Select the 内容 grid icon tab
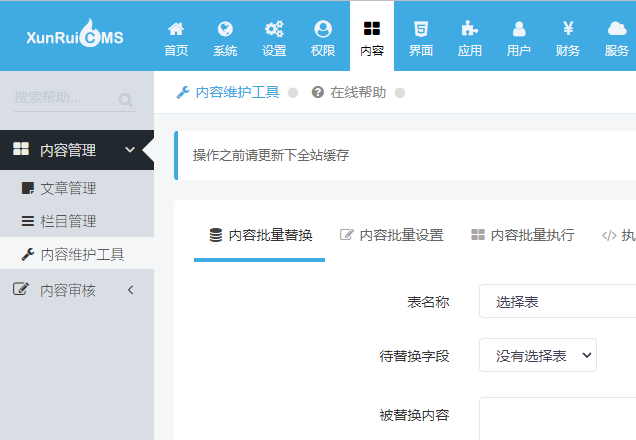 coord(372,29)
